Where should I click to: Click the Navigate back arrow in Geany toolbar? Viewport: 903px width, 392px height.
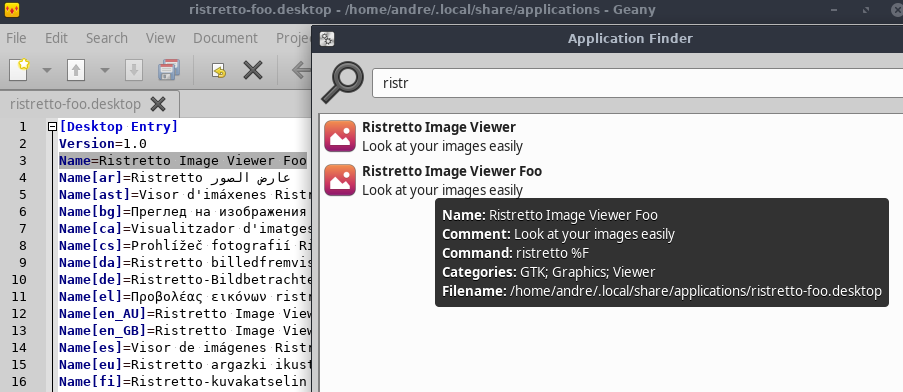[x=301, y=70]
